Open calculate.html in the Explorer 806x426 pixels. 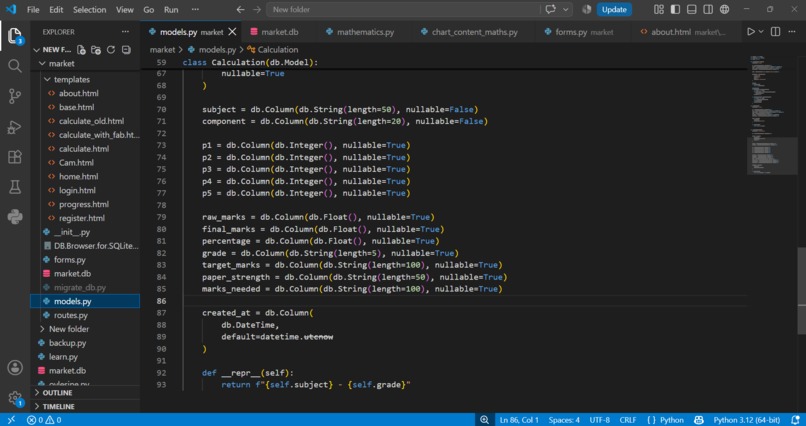(x=84, y=149)
